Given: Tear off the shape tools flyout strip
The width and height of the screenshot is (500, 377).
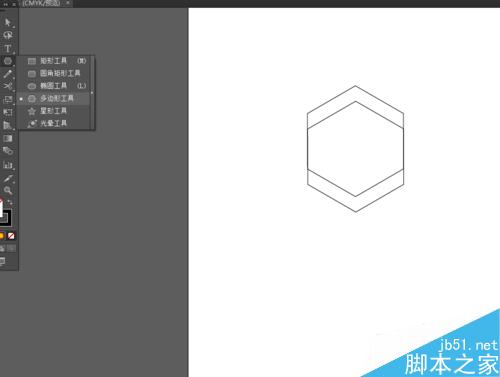Looking at the screenshot, I should pos(92,93).
